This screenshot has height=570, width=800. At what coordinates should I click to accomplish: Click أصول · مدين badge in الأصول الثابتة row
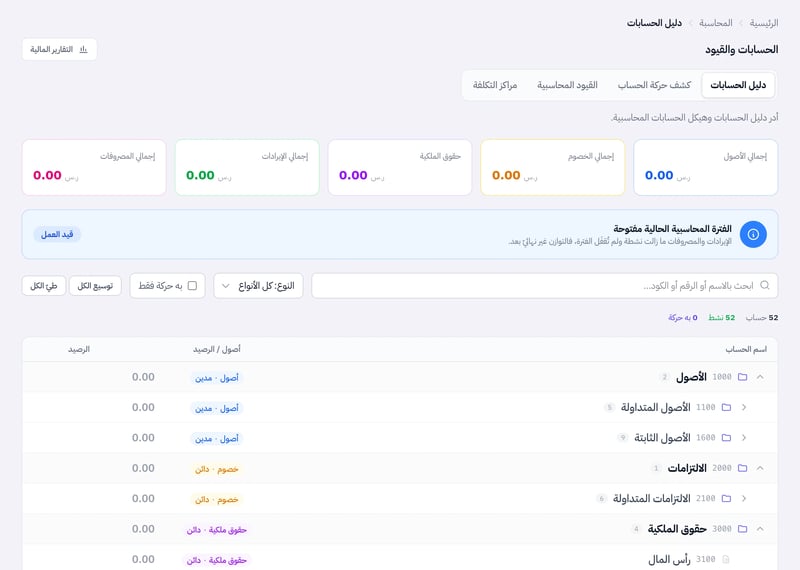(x=217, y=439)
